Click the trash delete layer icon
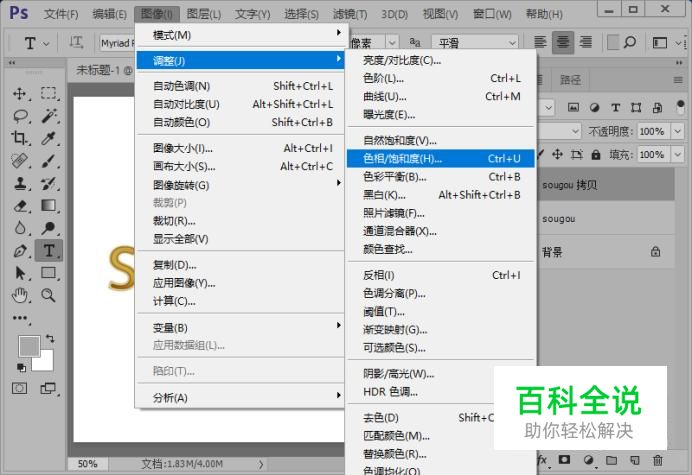Screen dimensions: 692x475 tap(658, 460)
